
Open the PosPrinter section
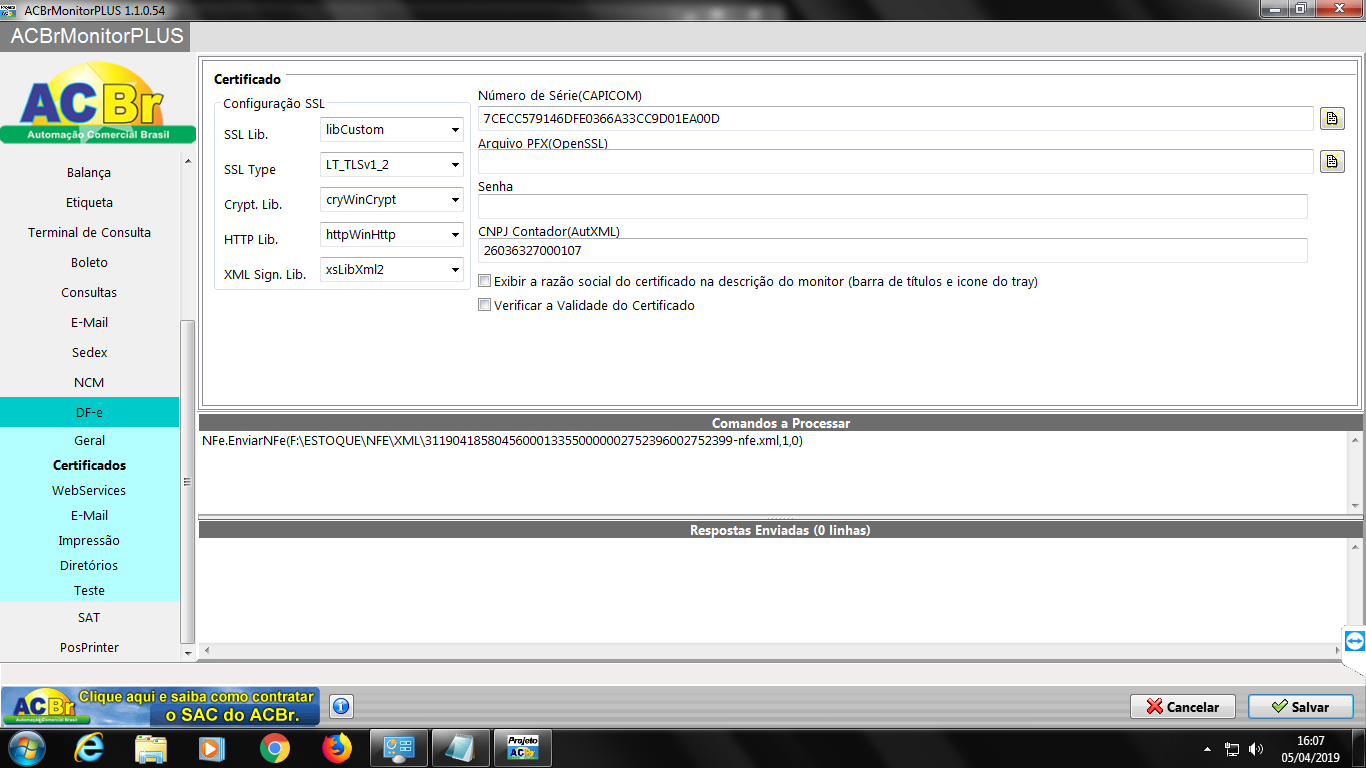89,647
